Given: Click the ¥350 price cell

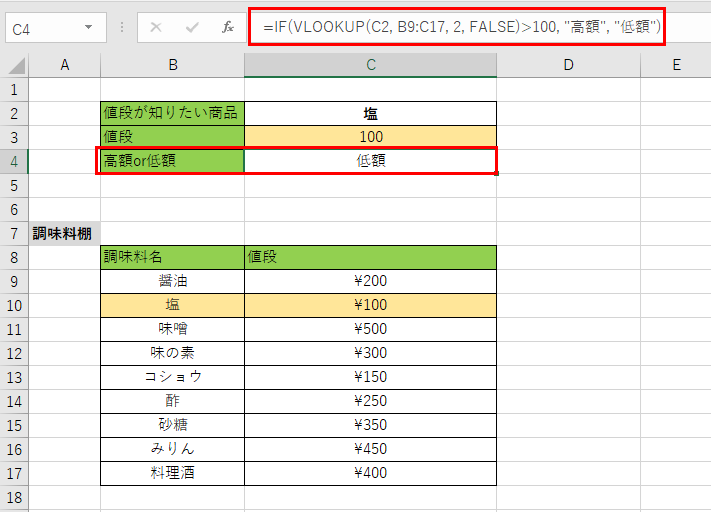Looking at the screenshot, I should coord(370,425).
